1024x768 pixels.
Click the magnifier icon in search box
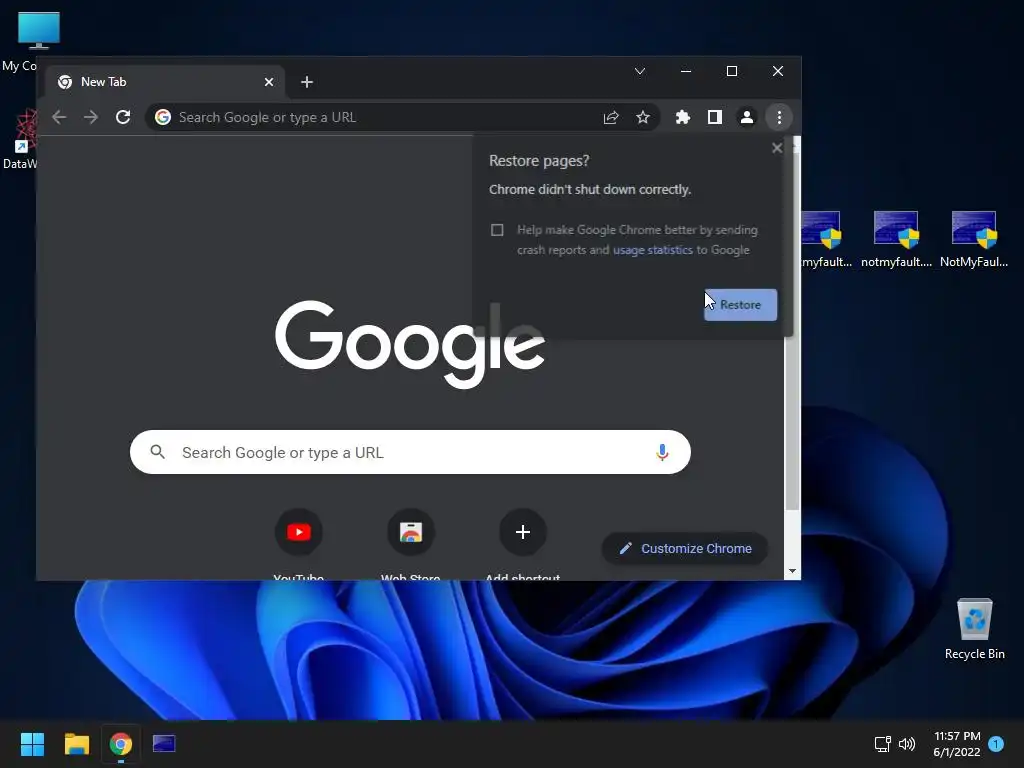click(x=157, y=452)
